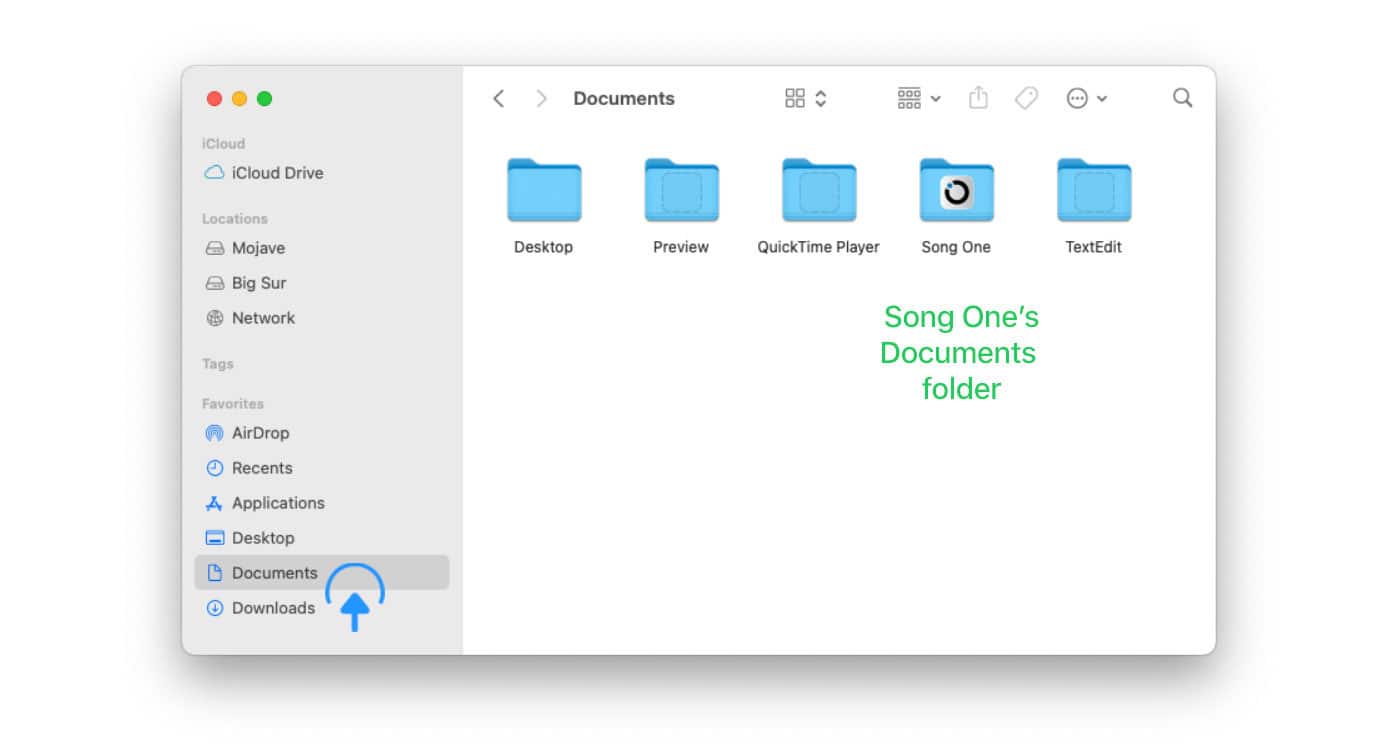Image resolution: width=1393 pixels, height=750 pixels.
Task: Click the Desktop folder name in the file area
Action: coord(544,247)
